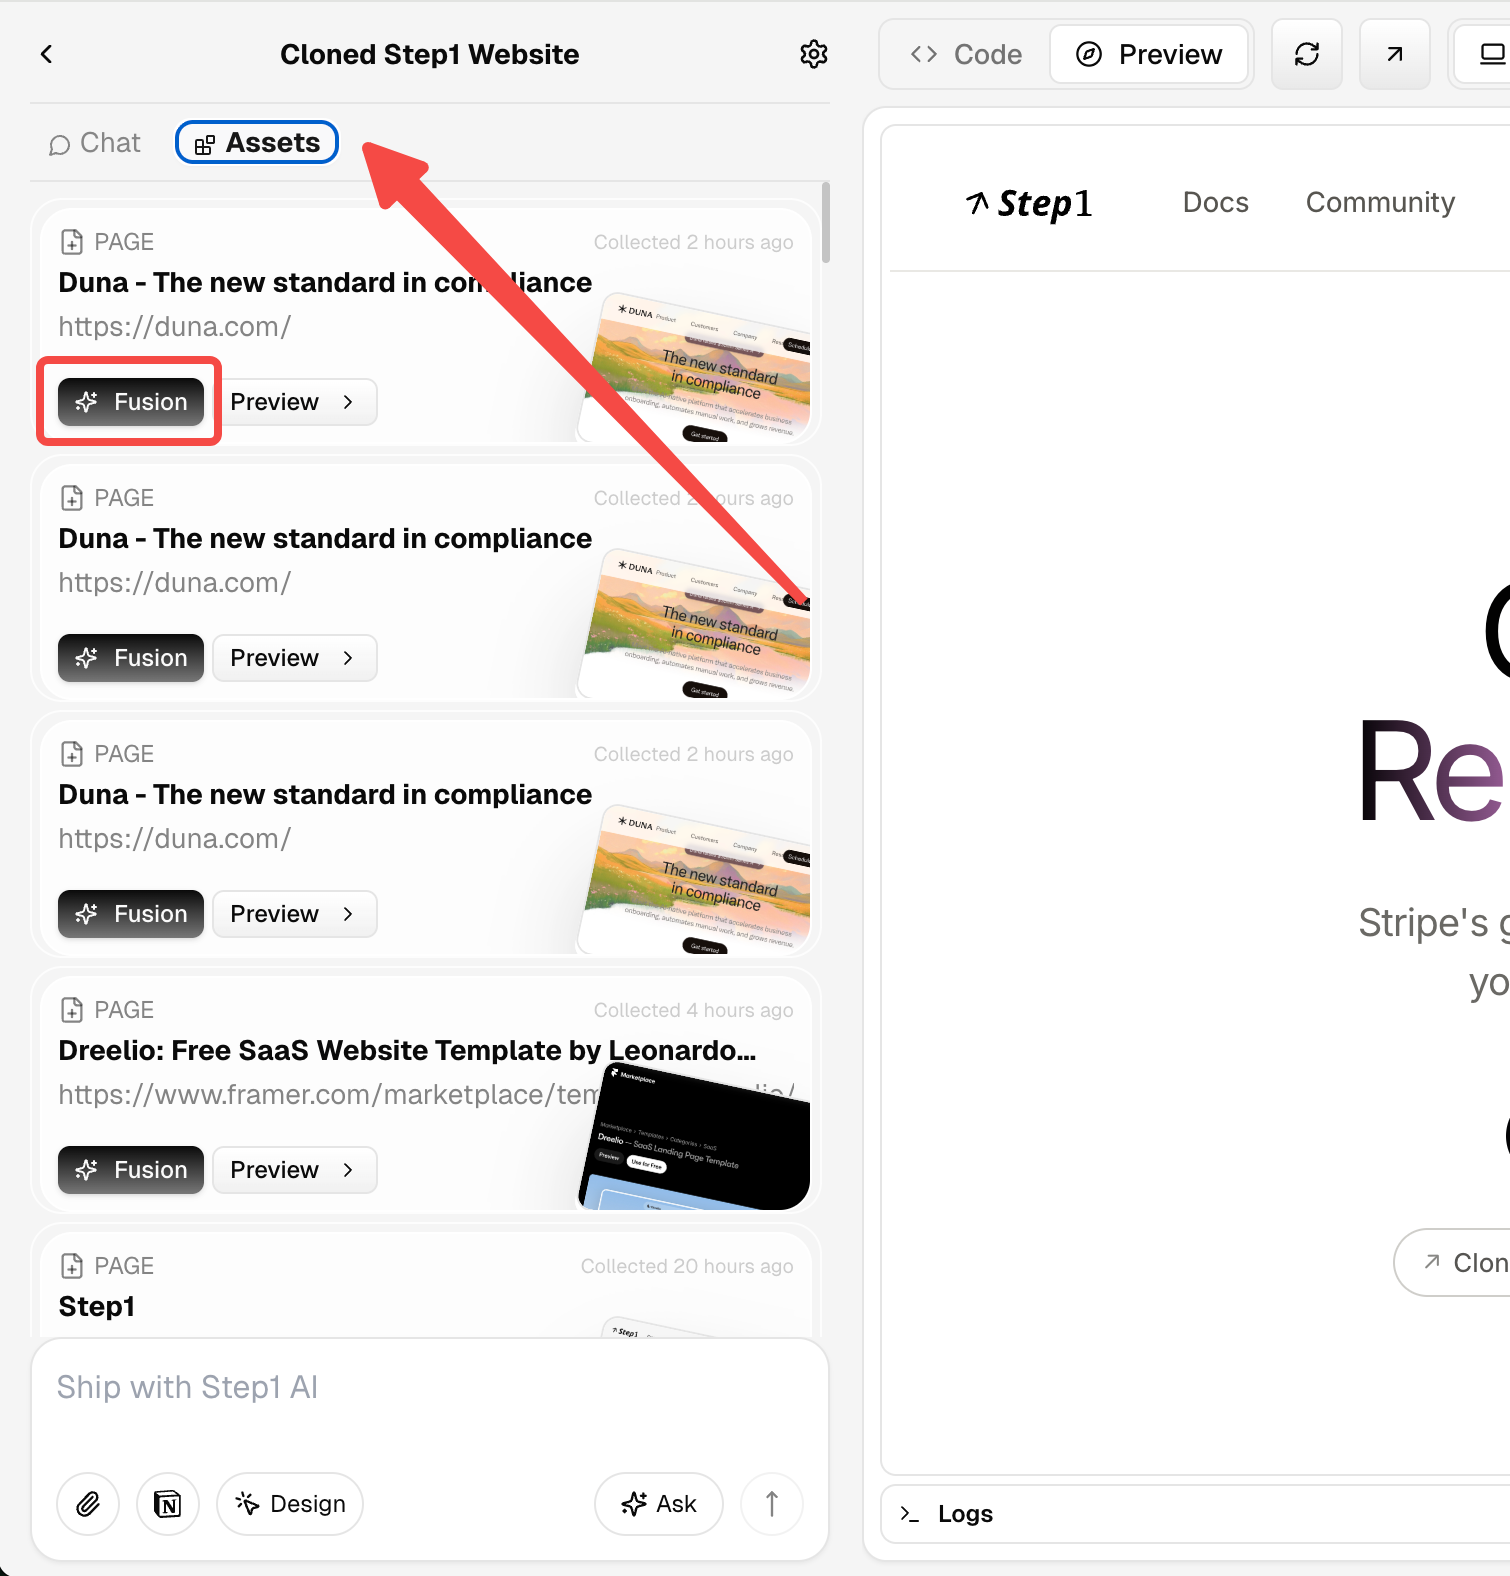Switch to Chat tab
Image resolution: width=1510 pixels, height=1576 pixels.
95,143
